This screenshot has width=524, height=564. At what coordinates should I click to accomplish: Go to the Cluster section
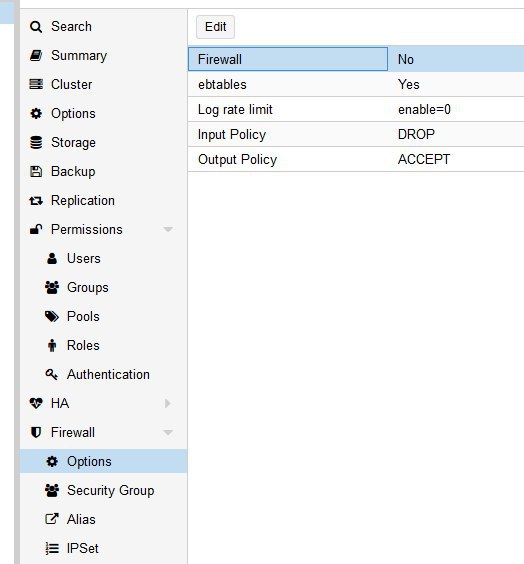(x=104, y=85)
